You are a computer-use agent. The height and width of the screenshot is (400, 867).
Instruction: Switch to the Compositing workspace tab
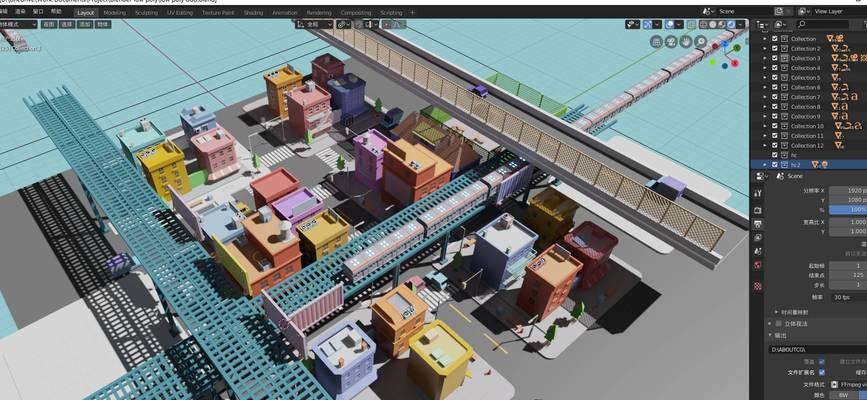(x=356, y=13)
